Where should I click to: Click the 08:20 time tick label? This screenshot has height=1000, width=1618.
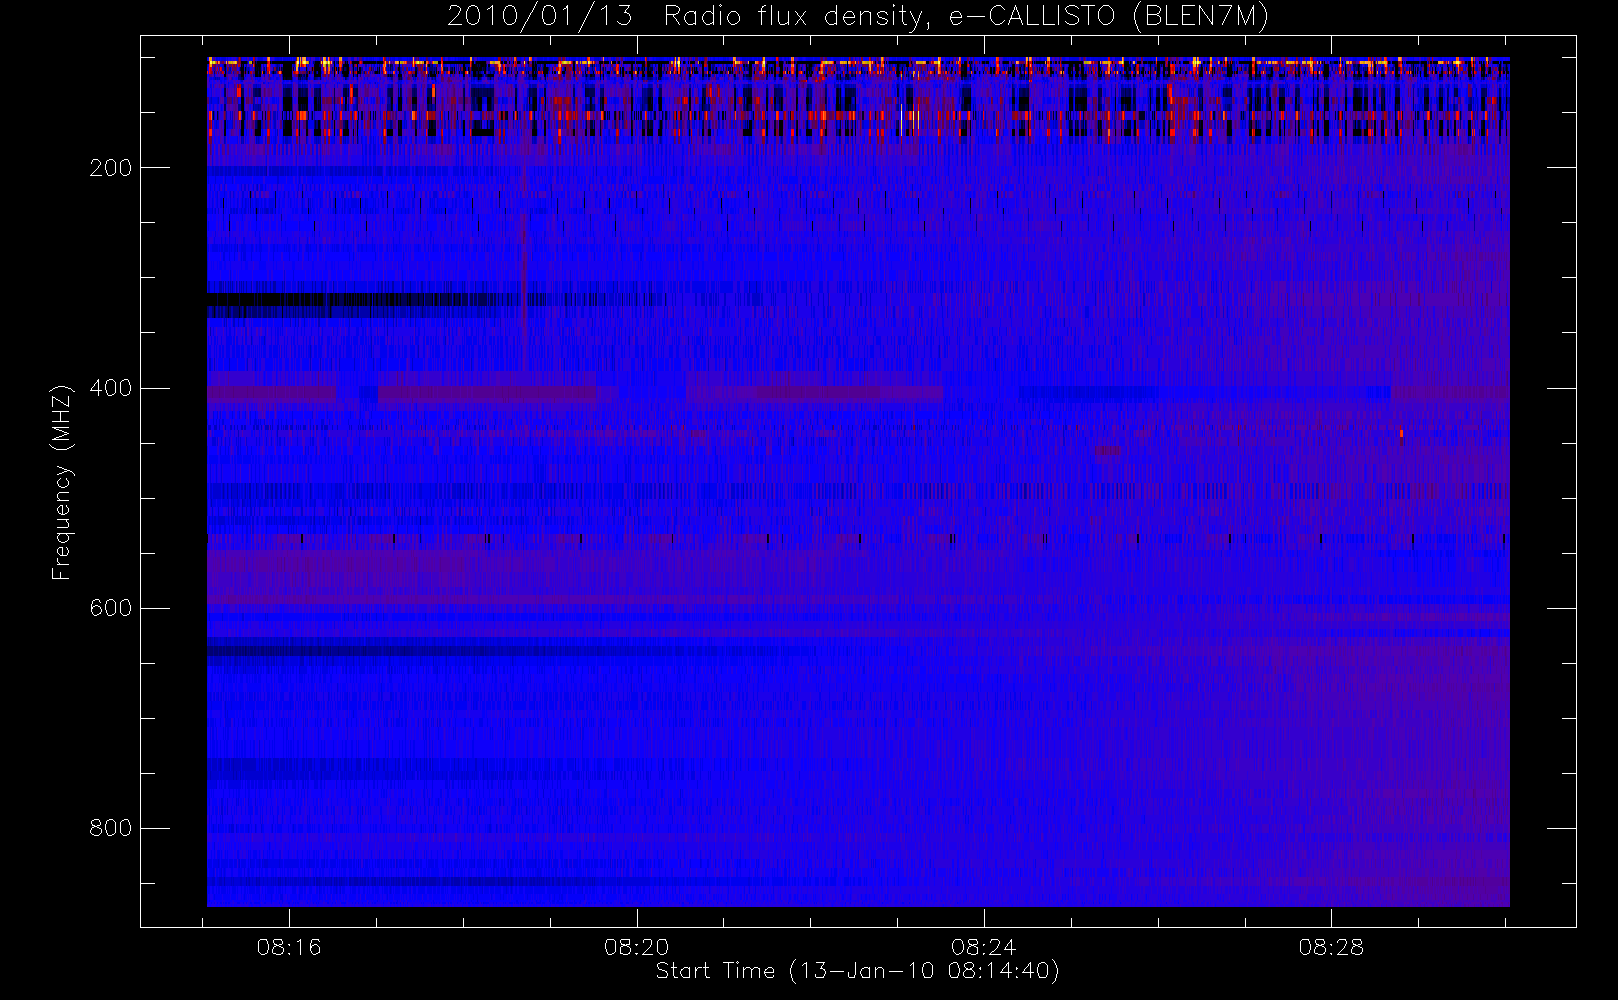[637, 947]
